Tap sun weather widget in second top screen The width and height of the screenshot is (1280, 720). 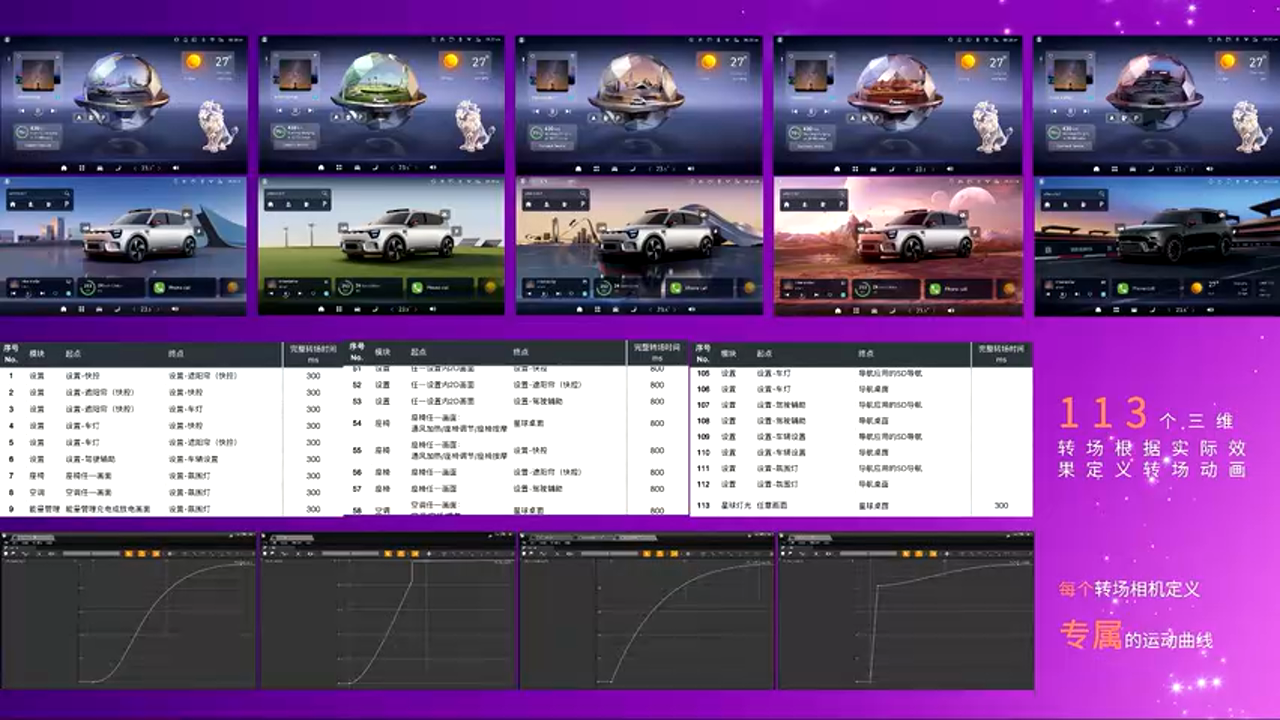(451, 62)
